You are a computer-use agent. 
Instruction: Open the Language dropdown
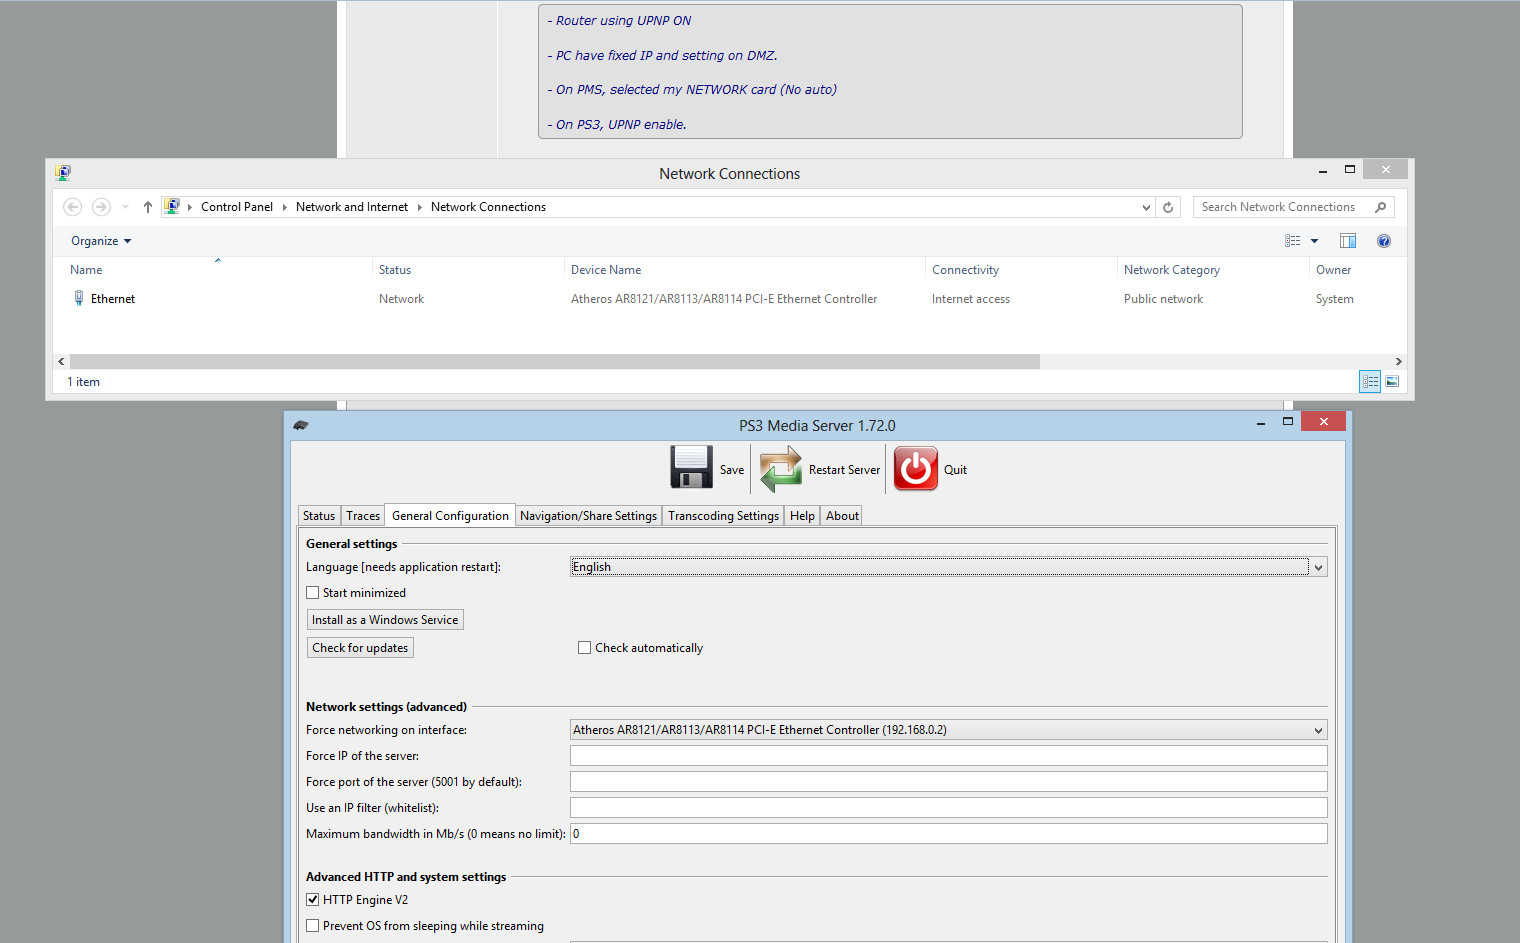pos(1318,567)
